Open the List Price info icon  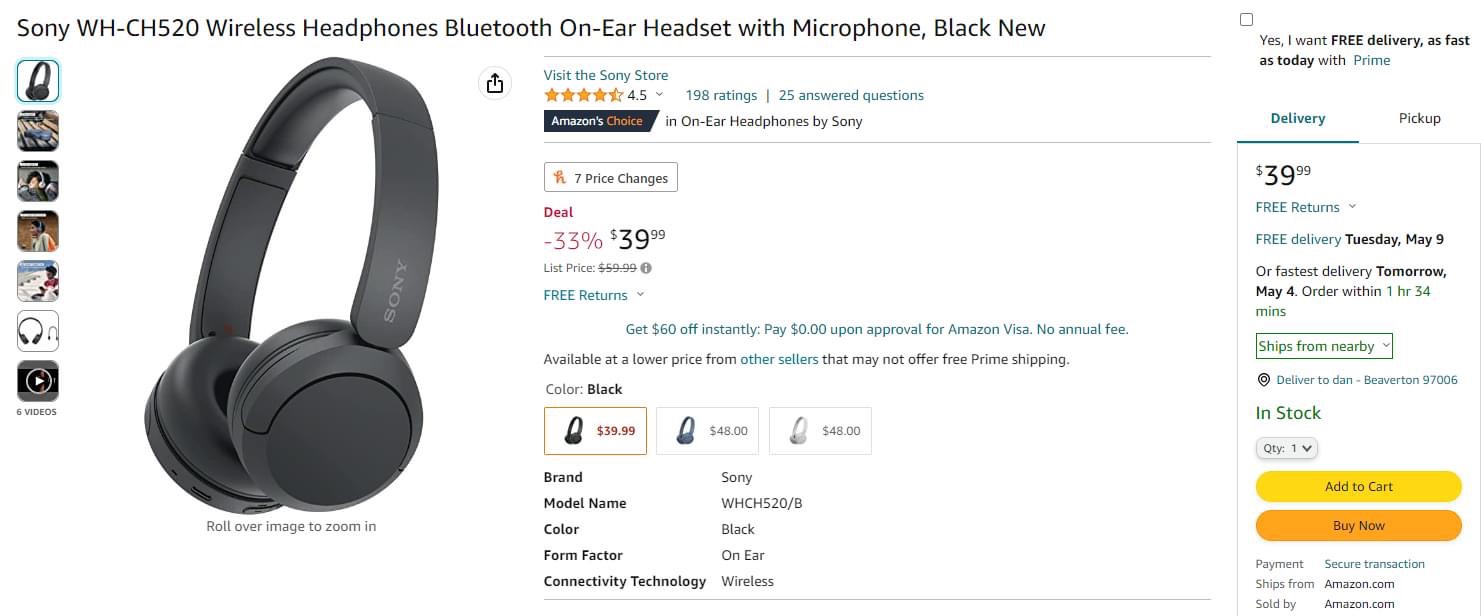pos(646,268)
